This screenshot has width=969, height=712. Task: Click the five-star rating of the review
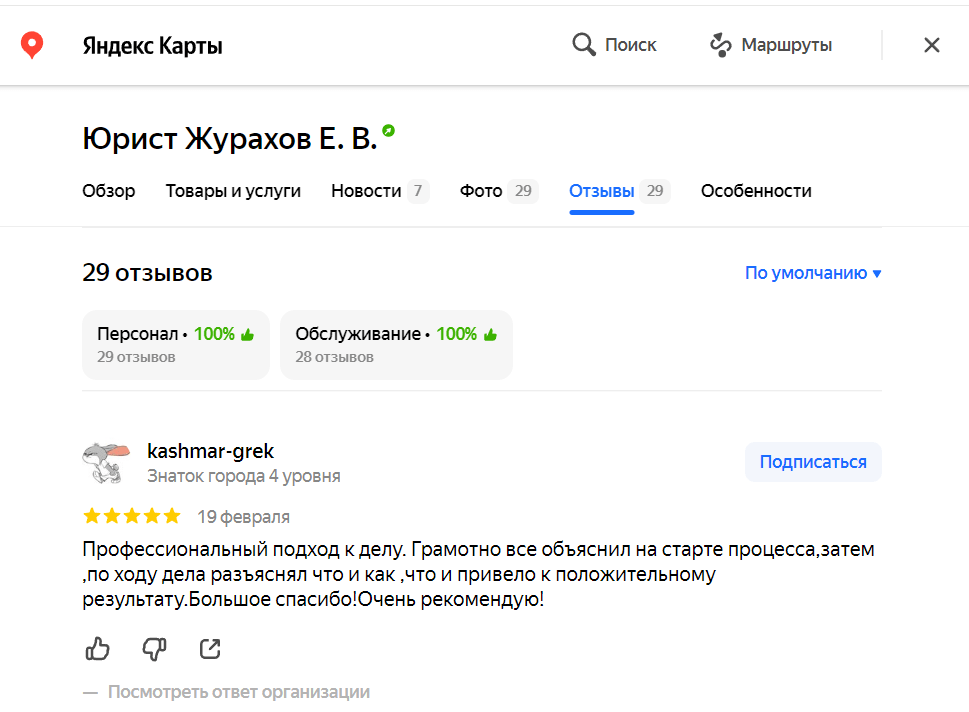pyautogui.click(x=132, y=516)
